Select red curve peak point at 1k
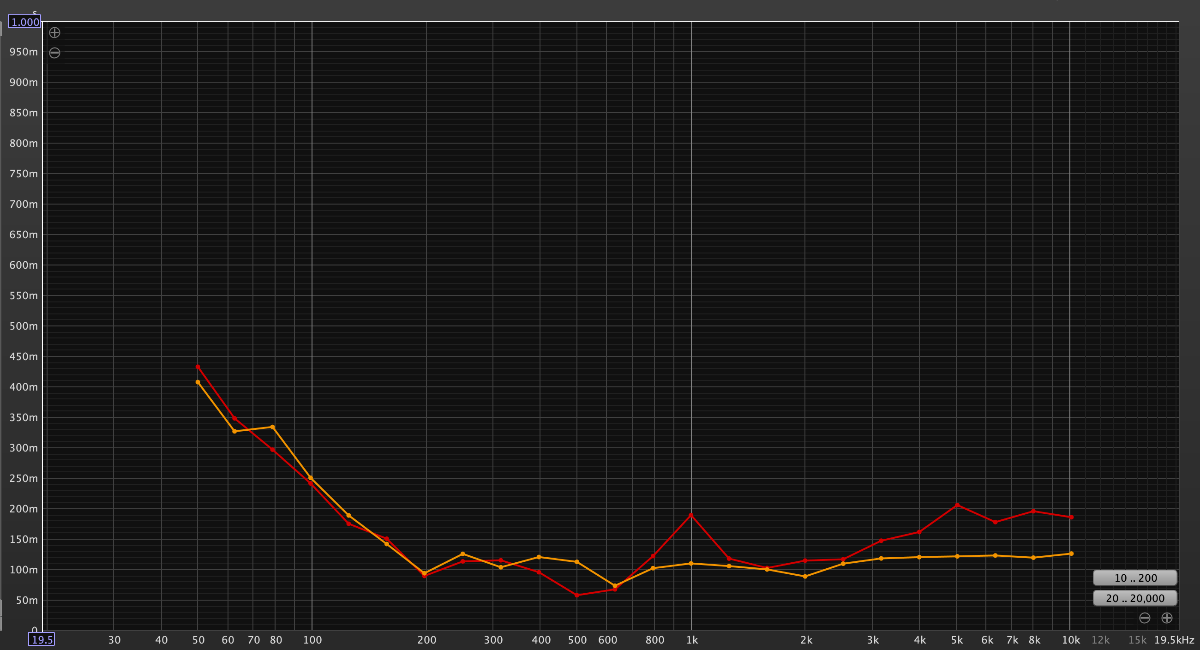This screenshot has height=650, width=1200. tap(691, 515)
